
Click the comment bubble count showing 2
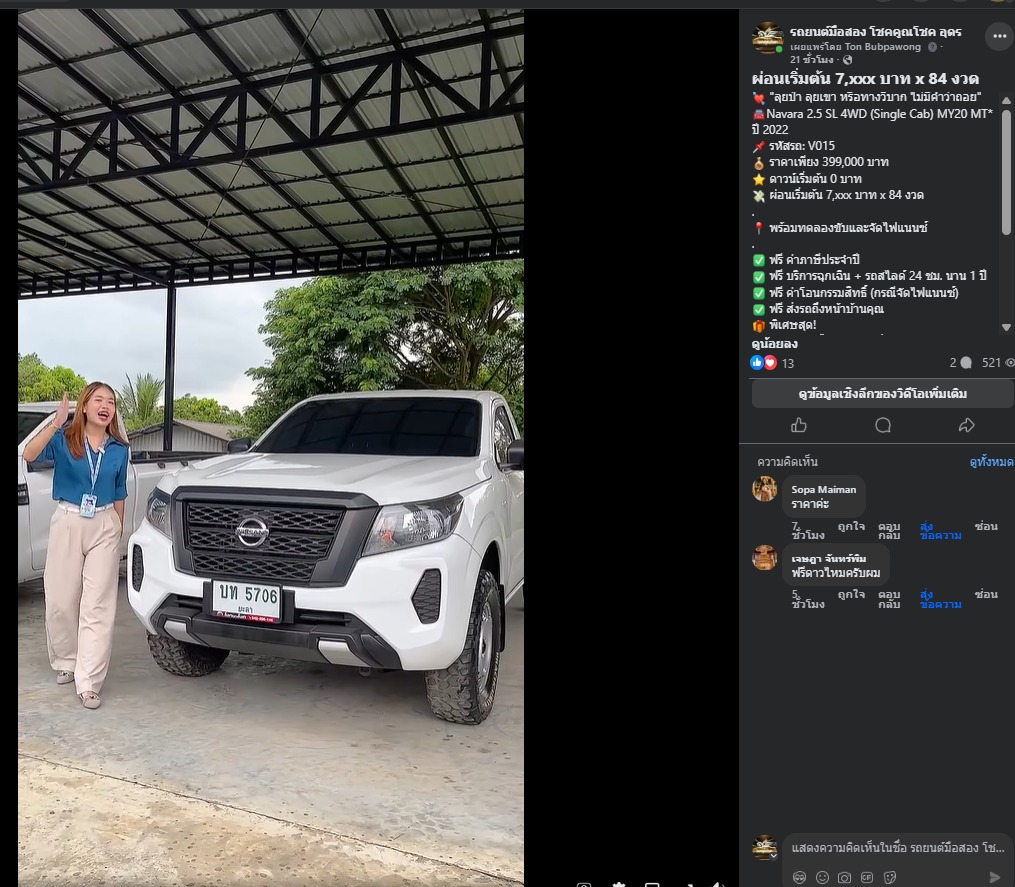pyautogui.click(x=961, y=363)
